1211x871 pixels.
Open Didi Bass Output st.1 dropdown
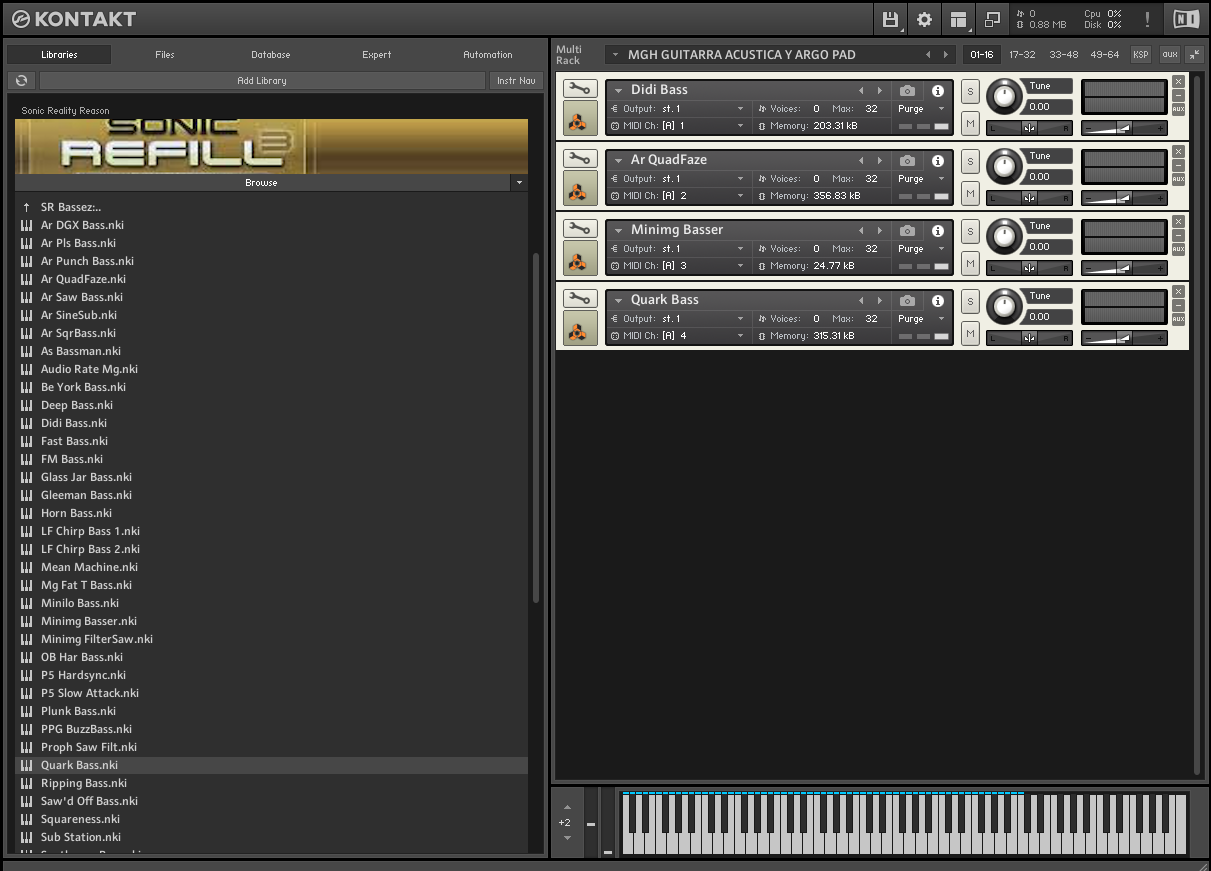[679, 108]
